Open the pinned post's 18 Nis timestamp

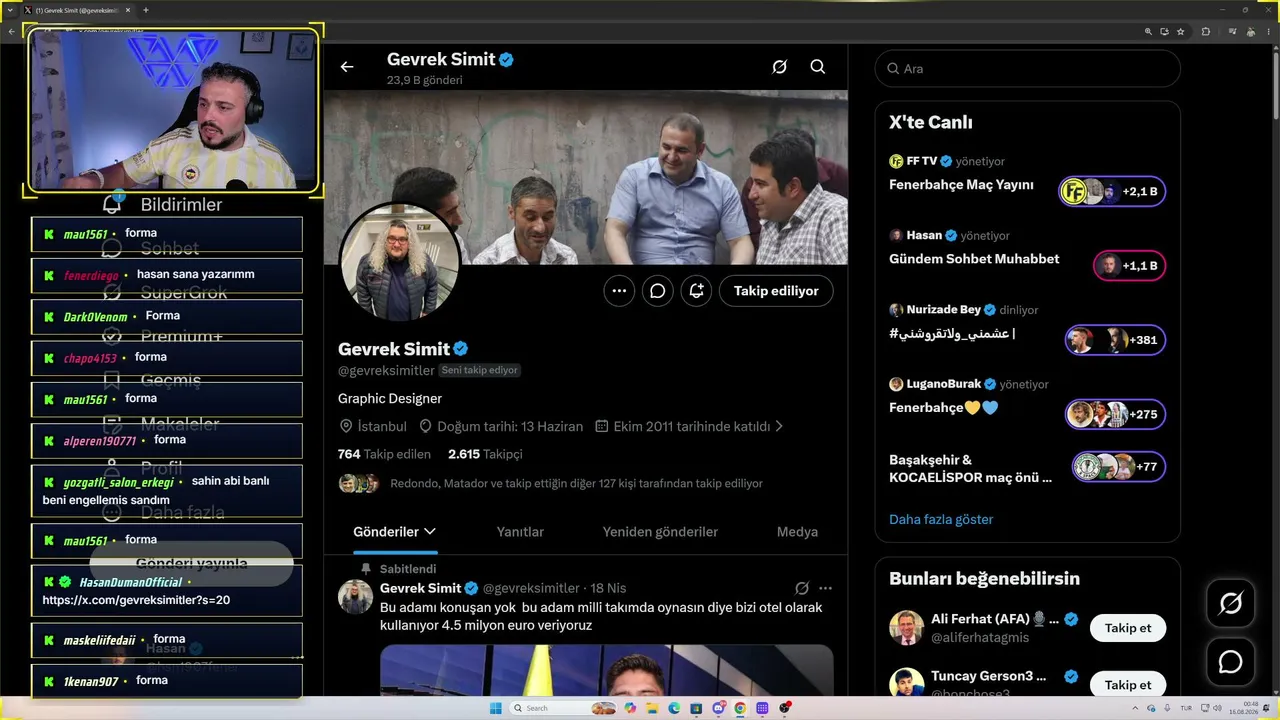608,588
